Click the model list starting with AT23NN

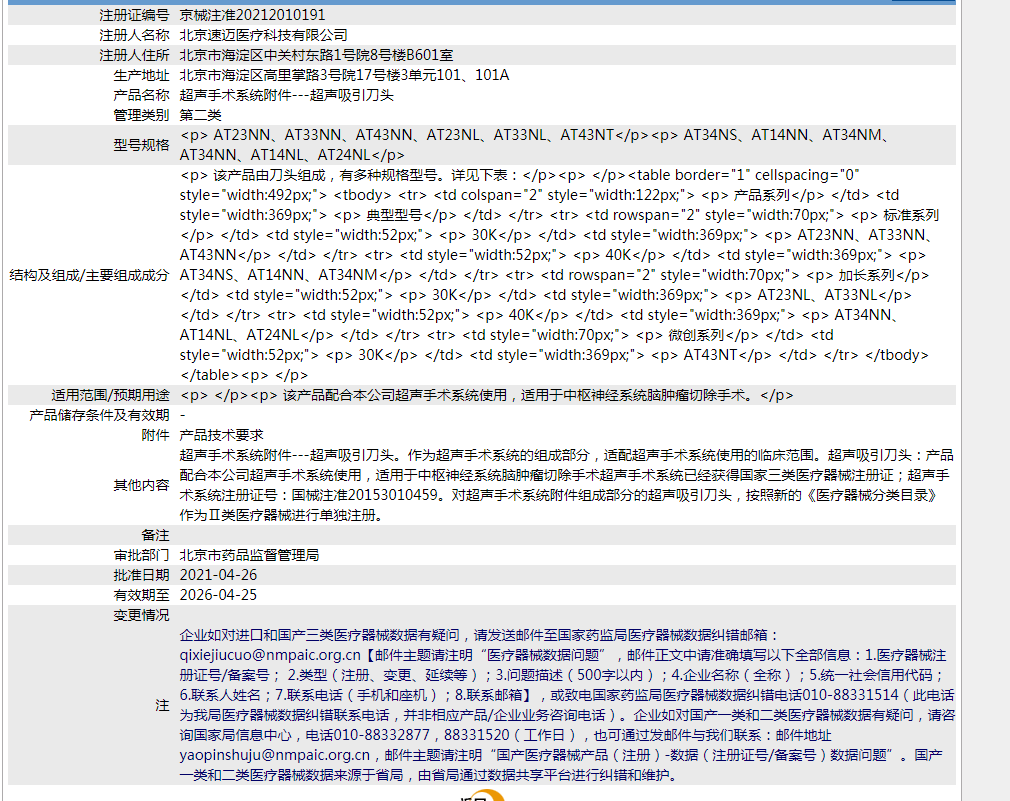pyautogui.click(x=535, y=145)
